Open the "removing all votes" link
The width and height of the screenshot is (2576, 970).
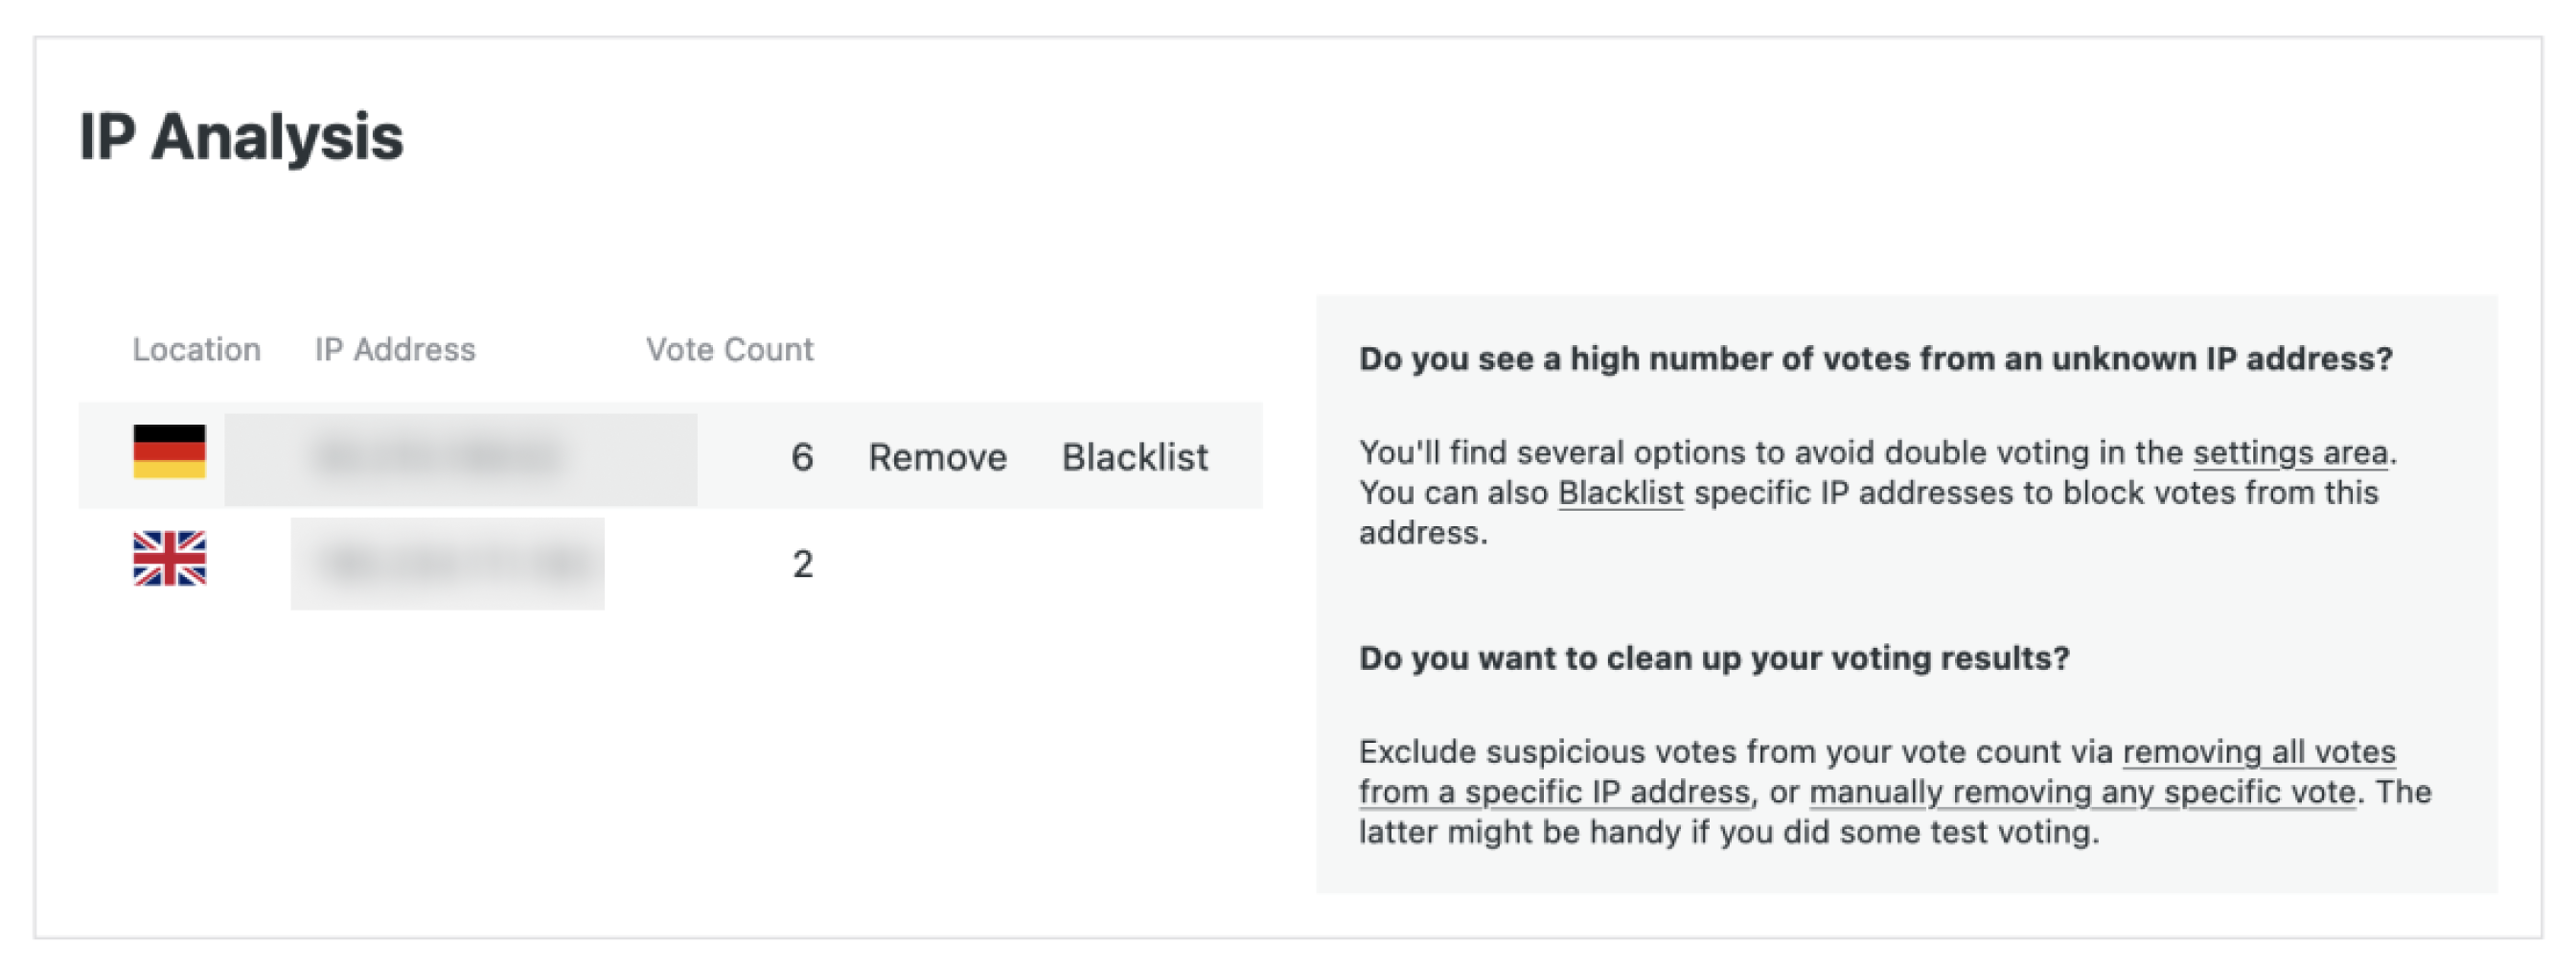tap(2258, 752)
